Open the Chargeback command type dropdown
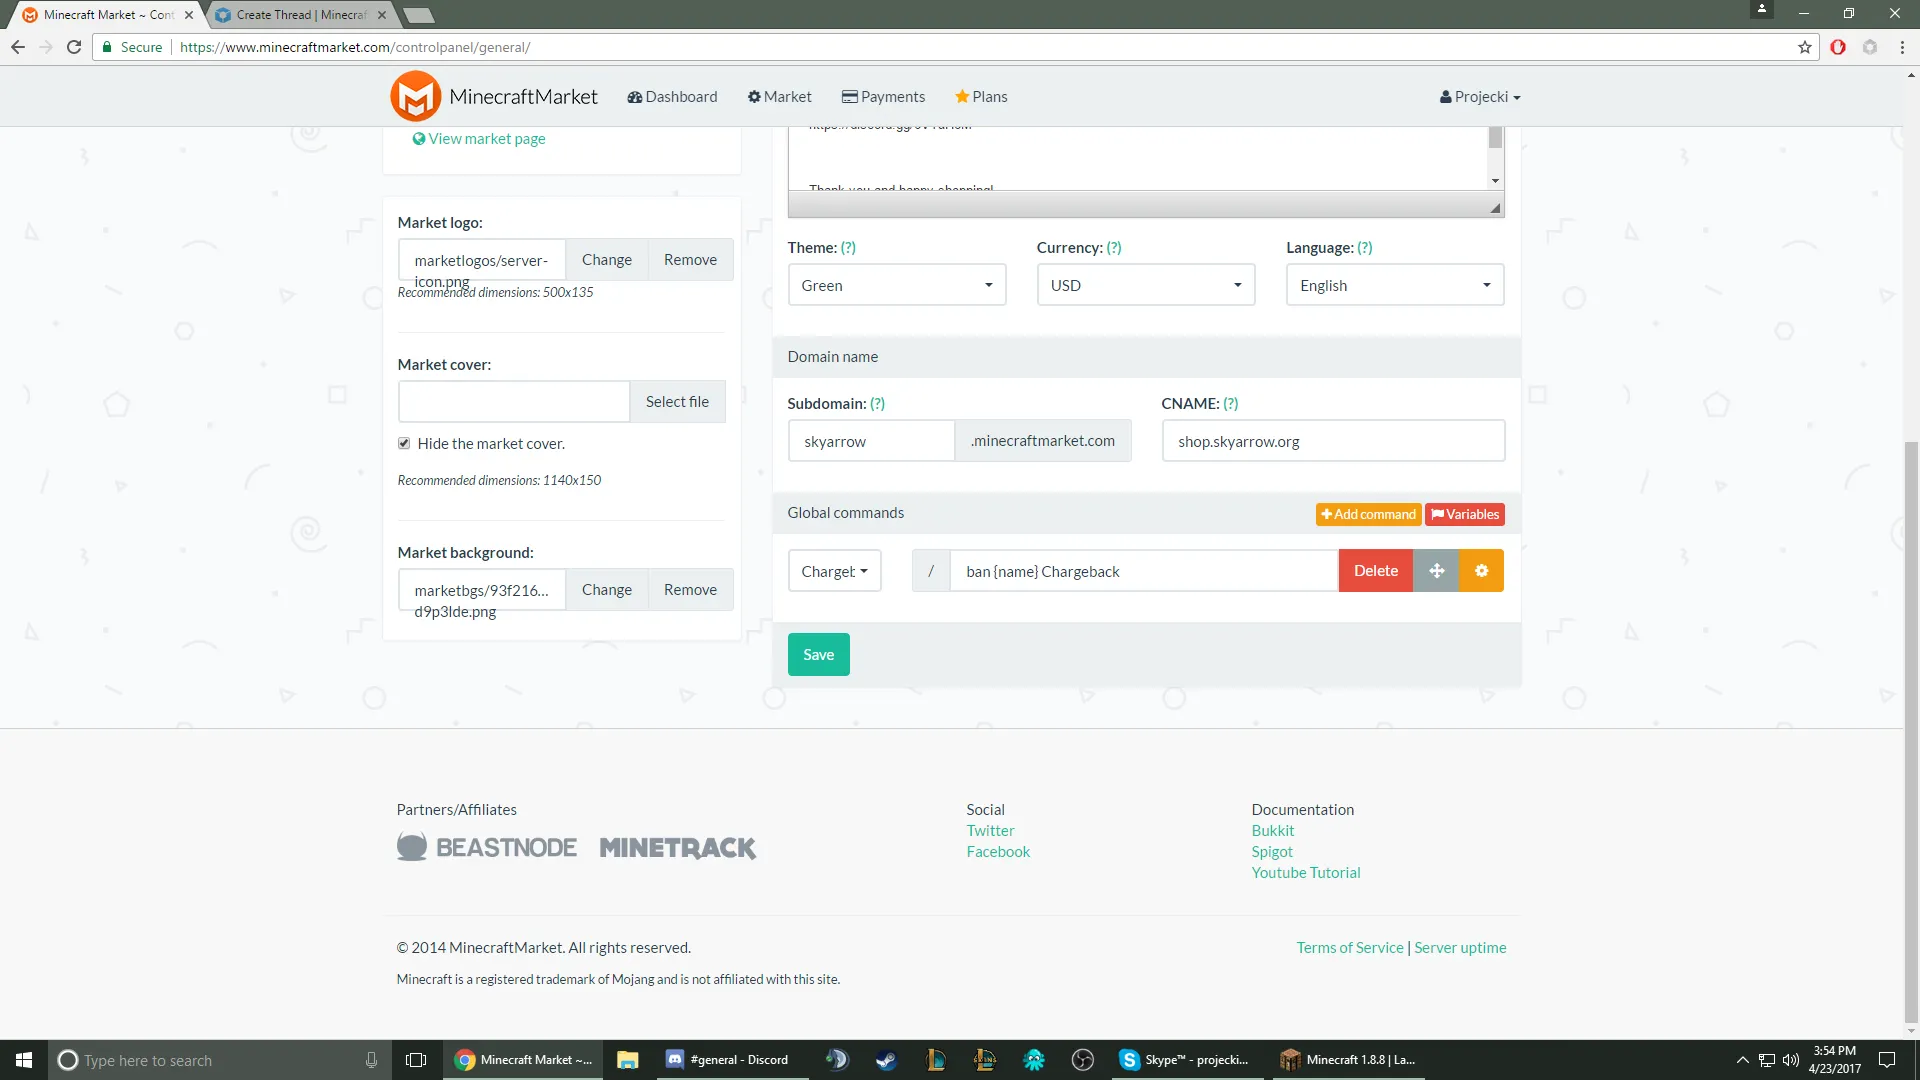Viewport: 1920px width, 1080px height. (x=835, y=571)
